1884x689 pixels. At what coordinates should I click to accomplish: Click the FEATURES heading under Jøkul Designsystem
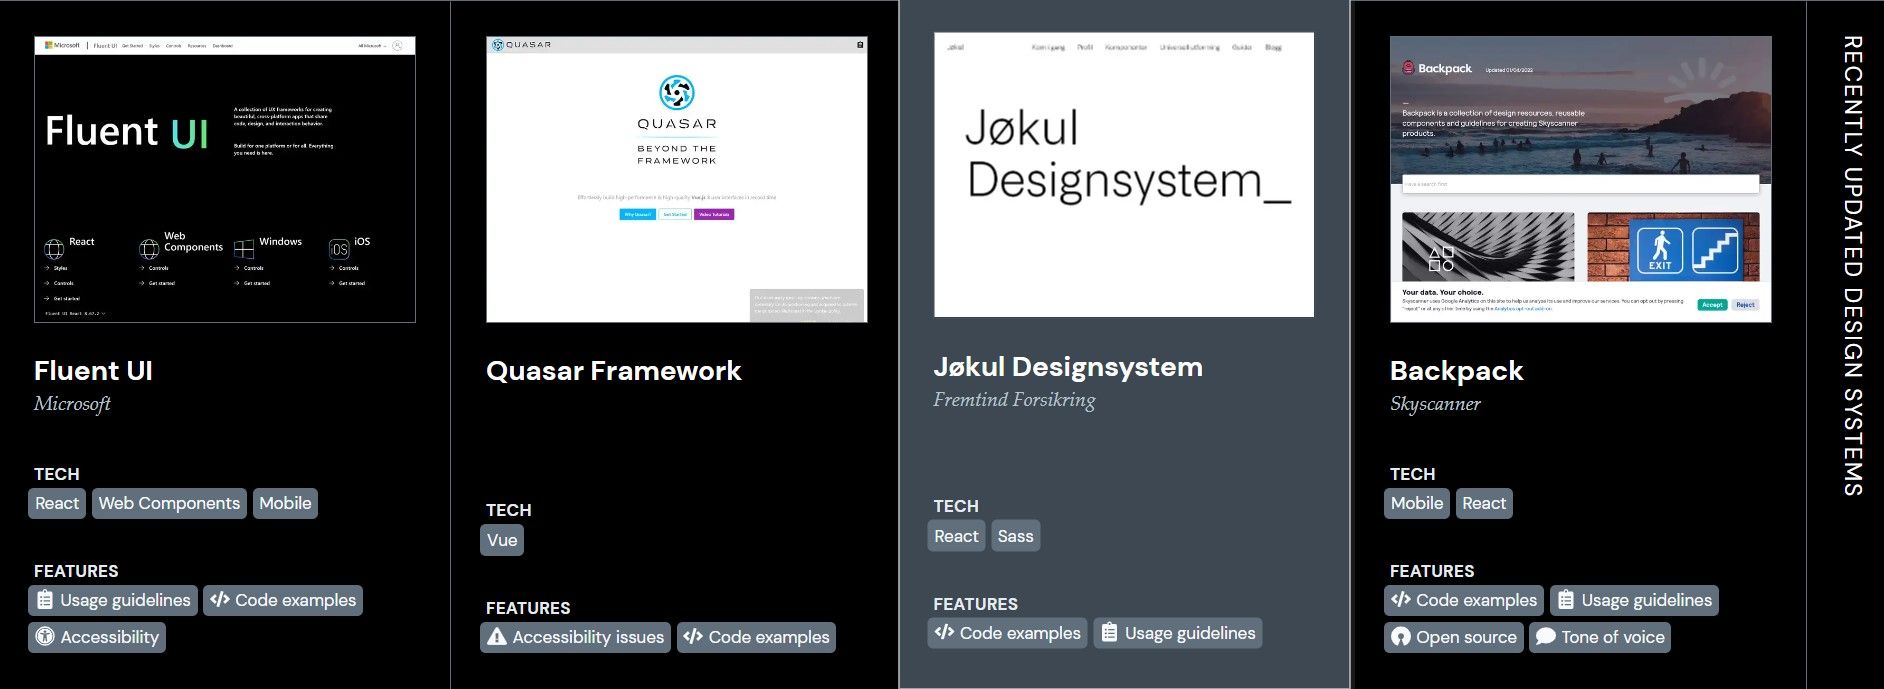tap(976, 604)
